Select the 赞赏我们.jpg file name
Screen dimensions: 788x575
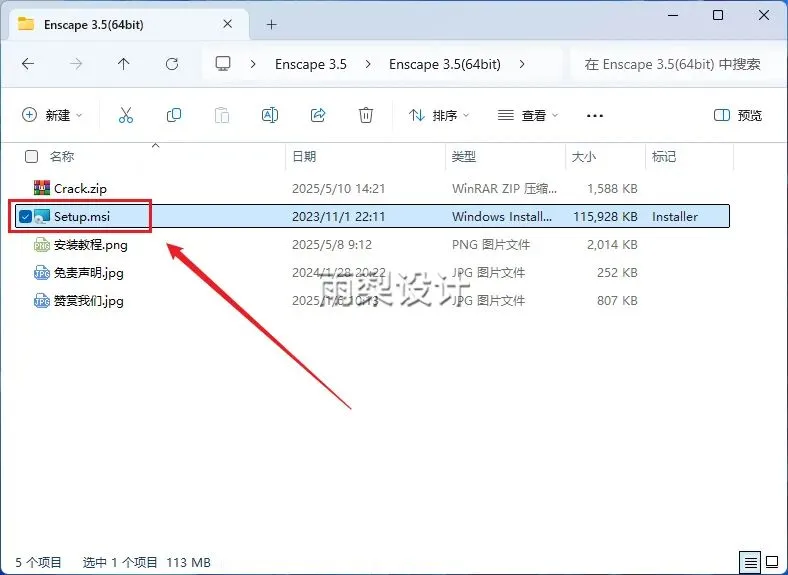pos(89,301)
